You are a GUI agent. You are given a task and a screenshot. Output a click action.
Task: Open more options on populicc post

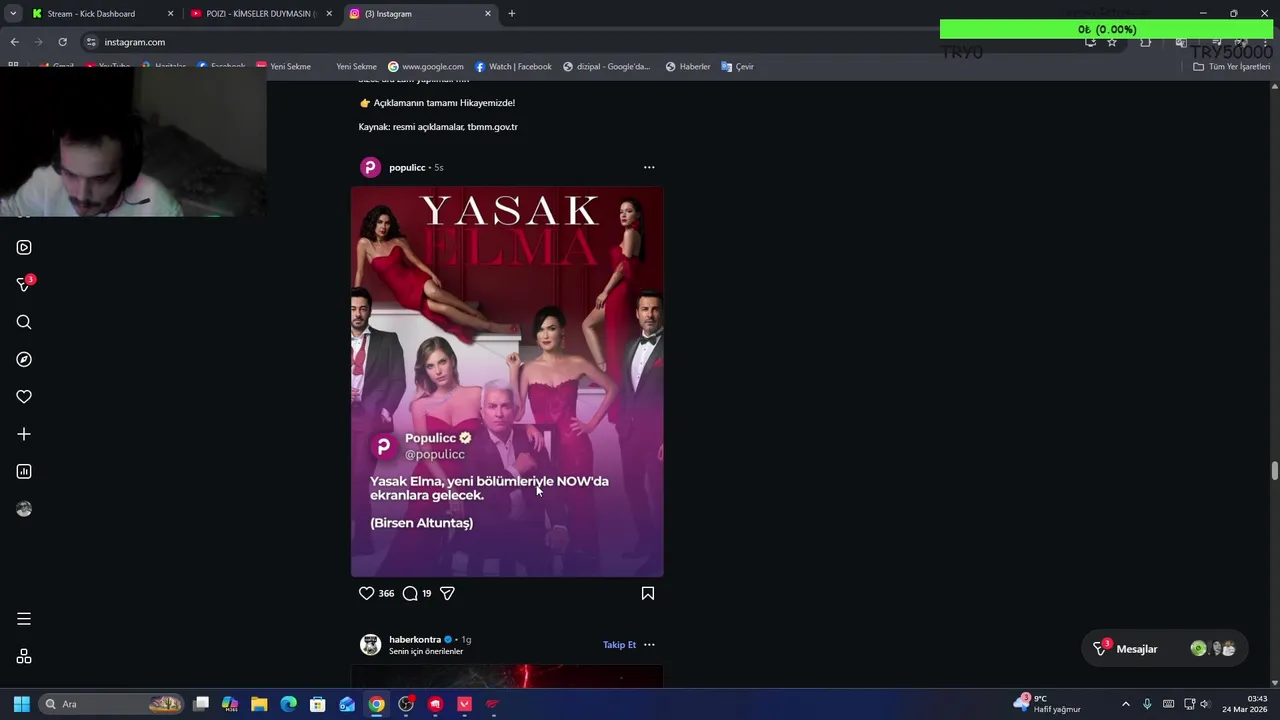tap(649, 167)
